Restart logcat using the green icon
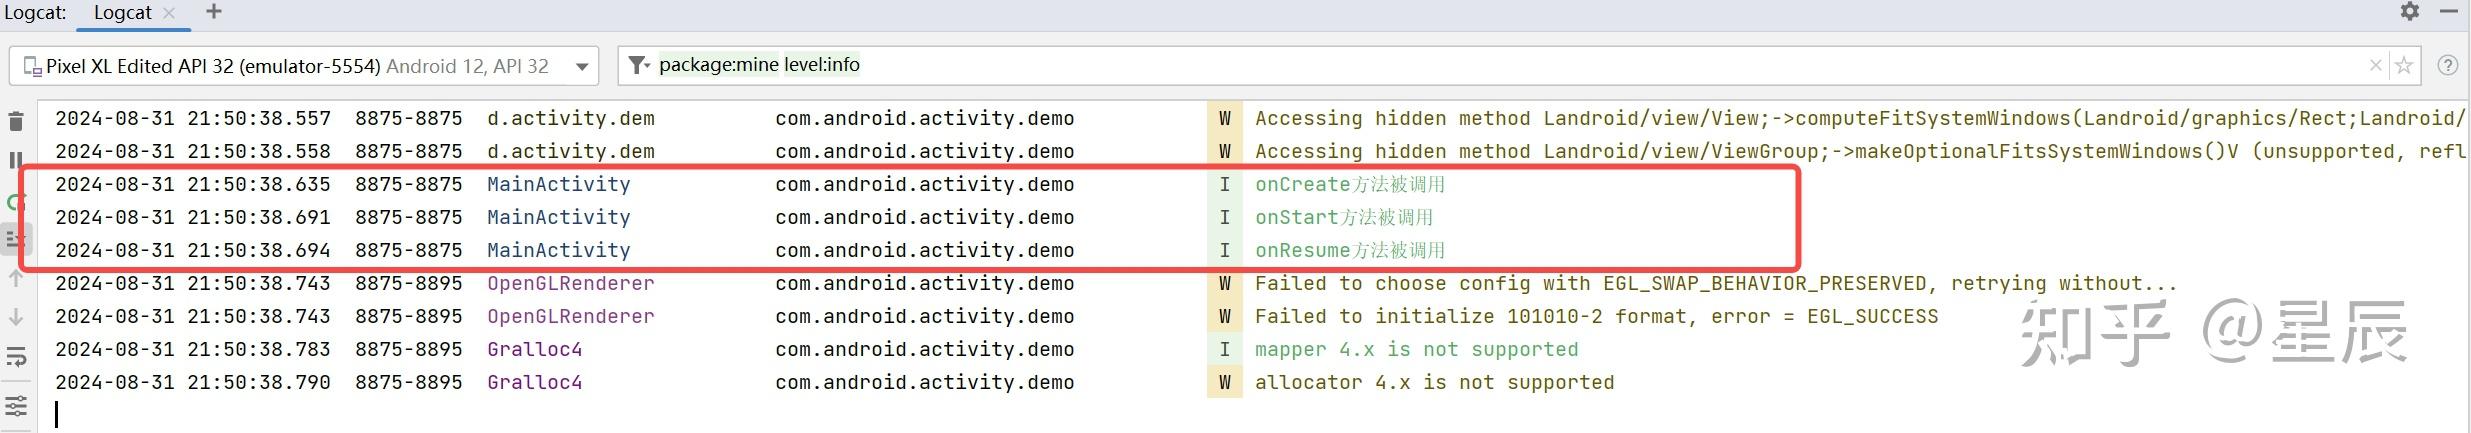Viewport: 2471px width, 433px height. 14,202
